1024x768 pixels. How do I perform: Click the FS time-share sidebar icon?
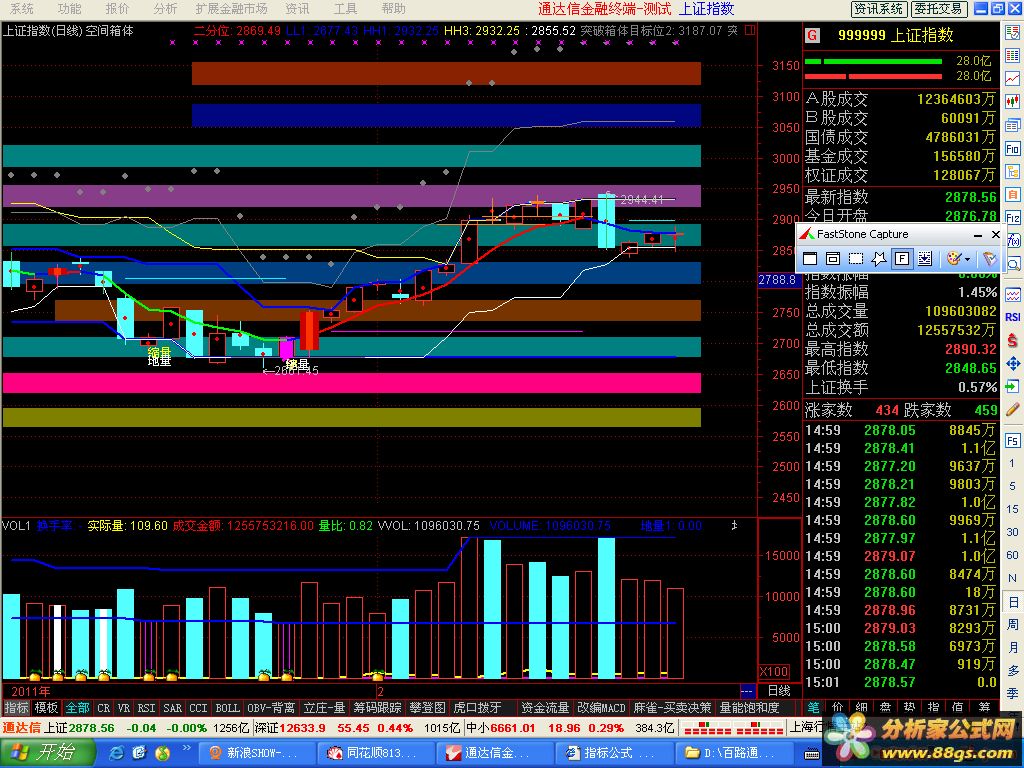[1013, 441]
